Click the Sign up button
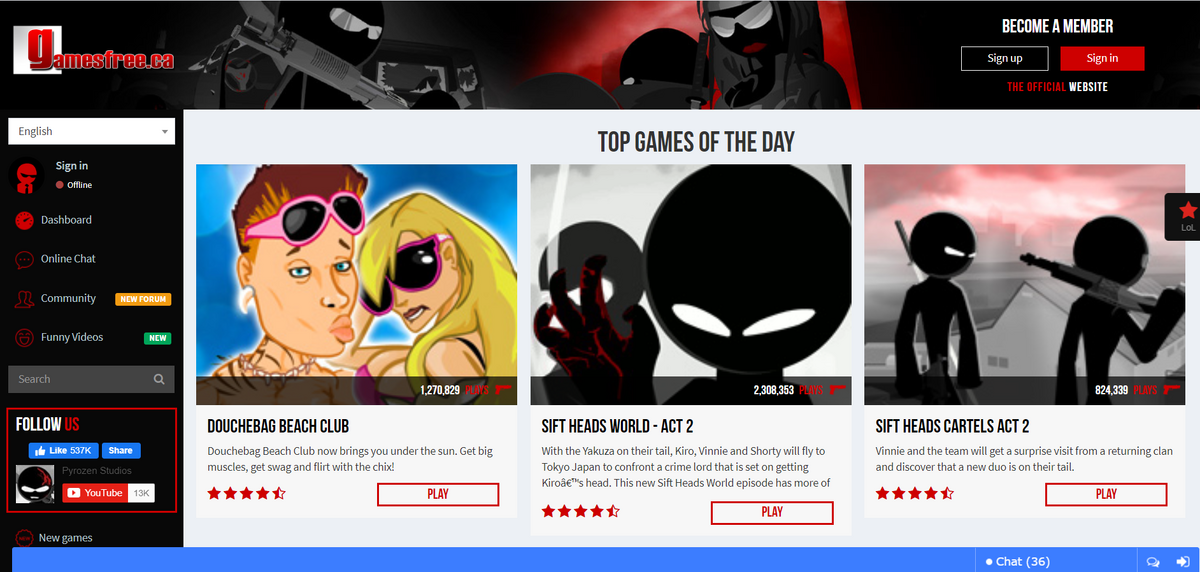The width and height of the screenshot is (1200, 572). pos(1005,58)
